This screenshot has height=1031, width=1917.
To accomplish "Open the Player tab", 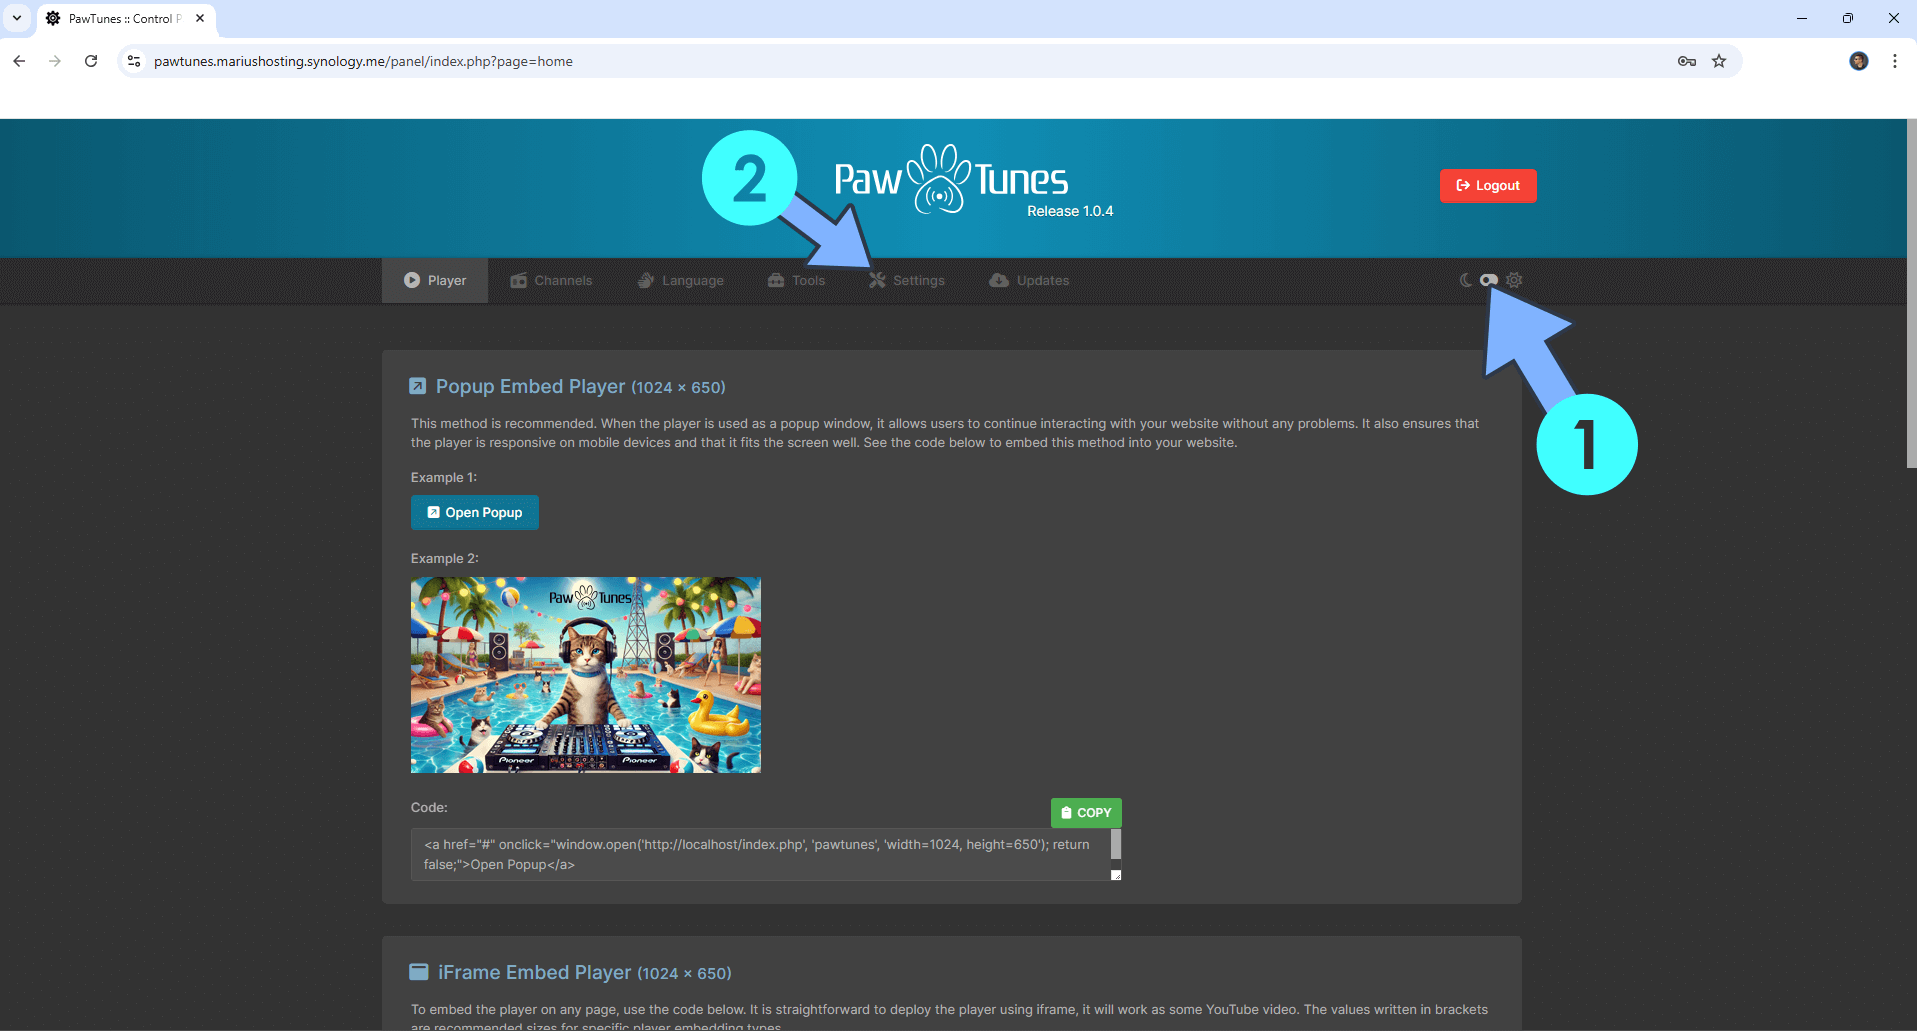I will coord(435,280).
